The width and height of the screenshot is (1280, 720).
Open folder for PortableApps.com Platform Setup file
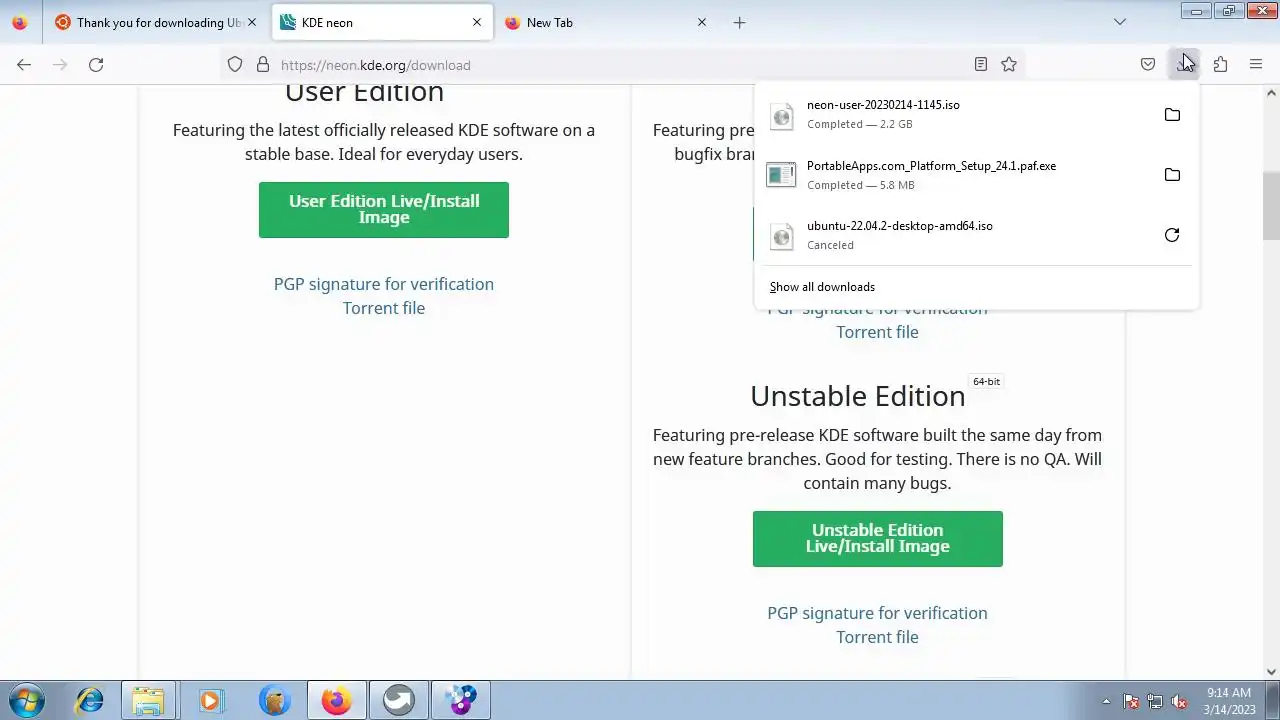point(1172,175)
